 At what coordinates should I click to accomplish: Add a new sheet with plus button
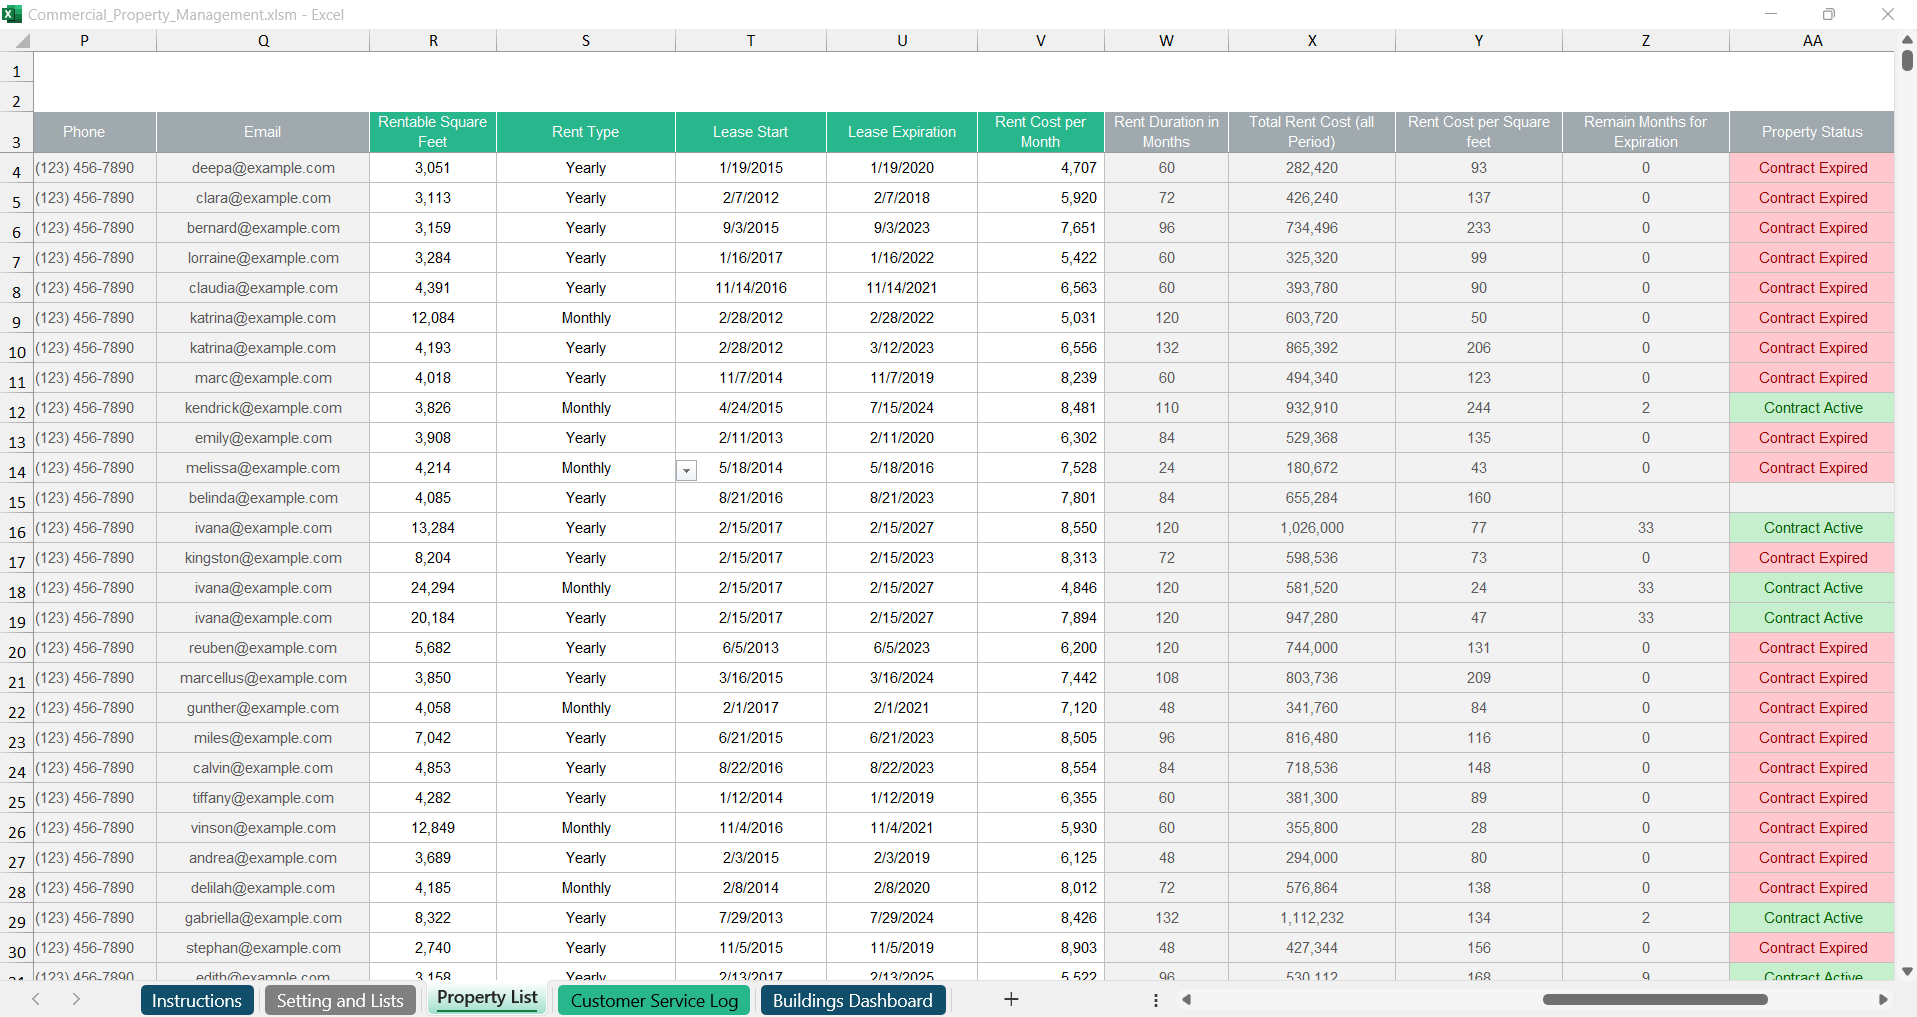point(1011,1000)
